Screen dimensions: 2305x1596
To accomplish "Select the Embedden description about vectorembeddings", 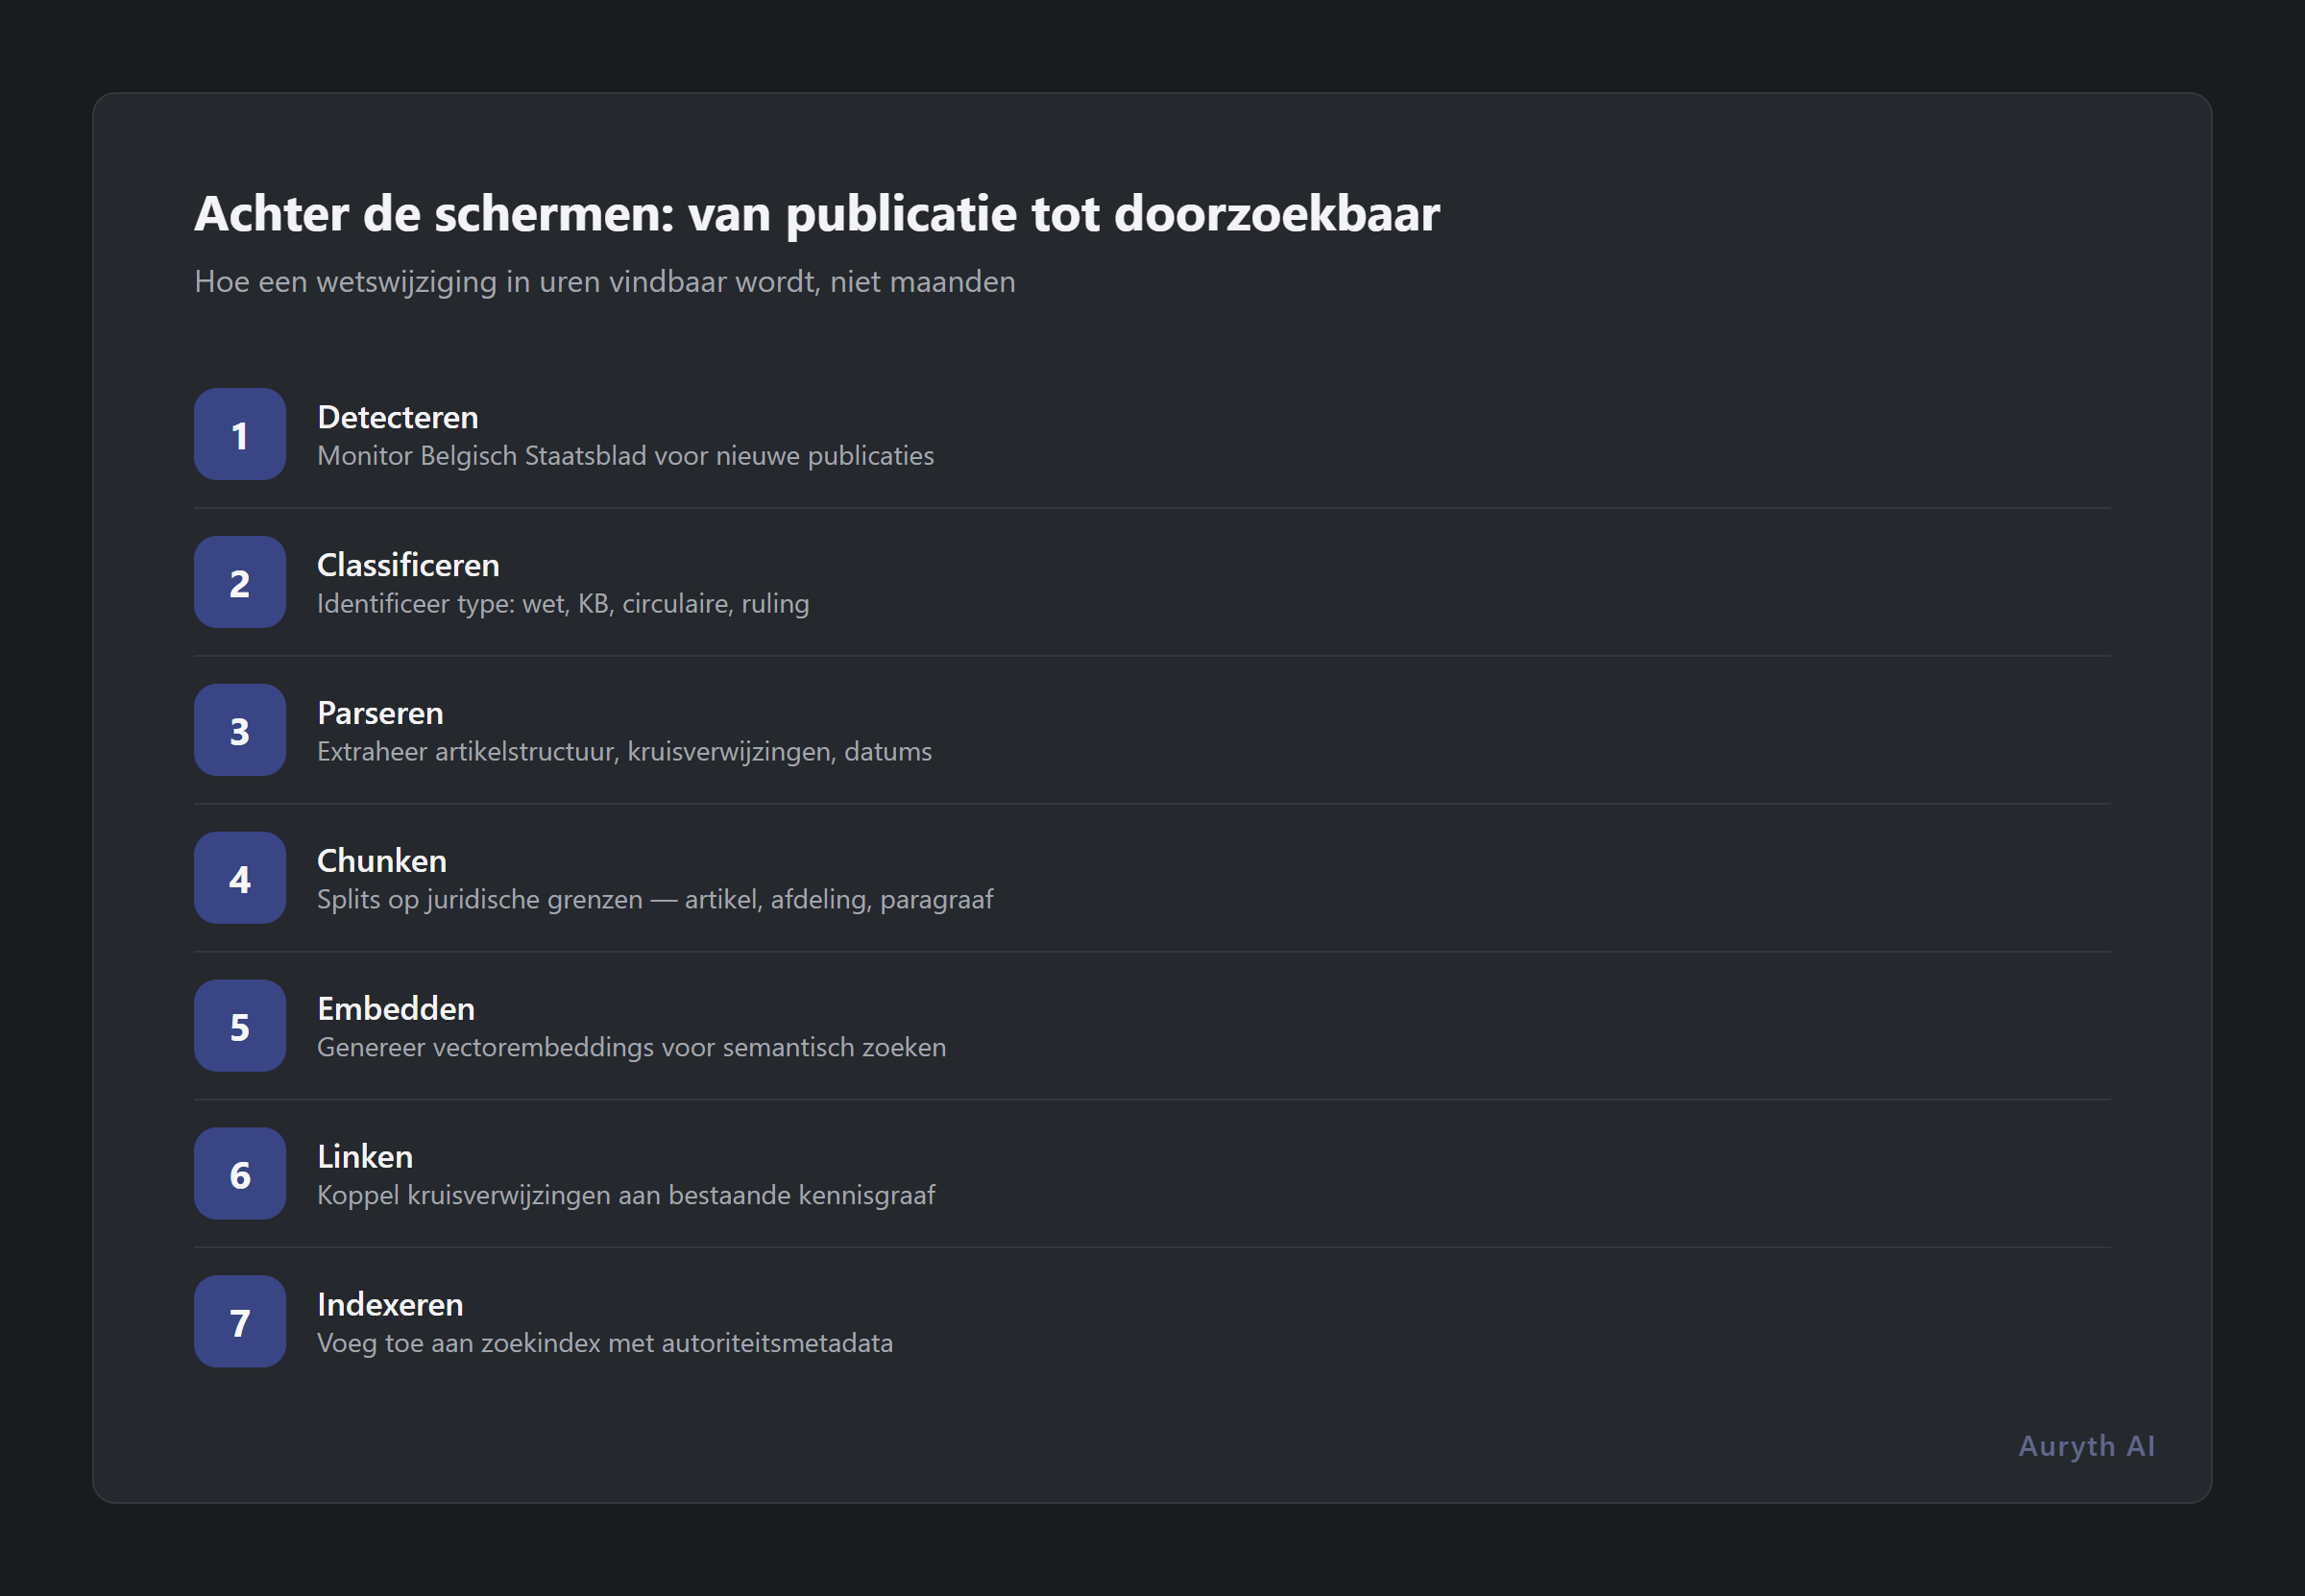I will pos(631,1047).
